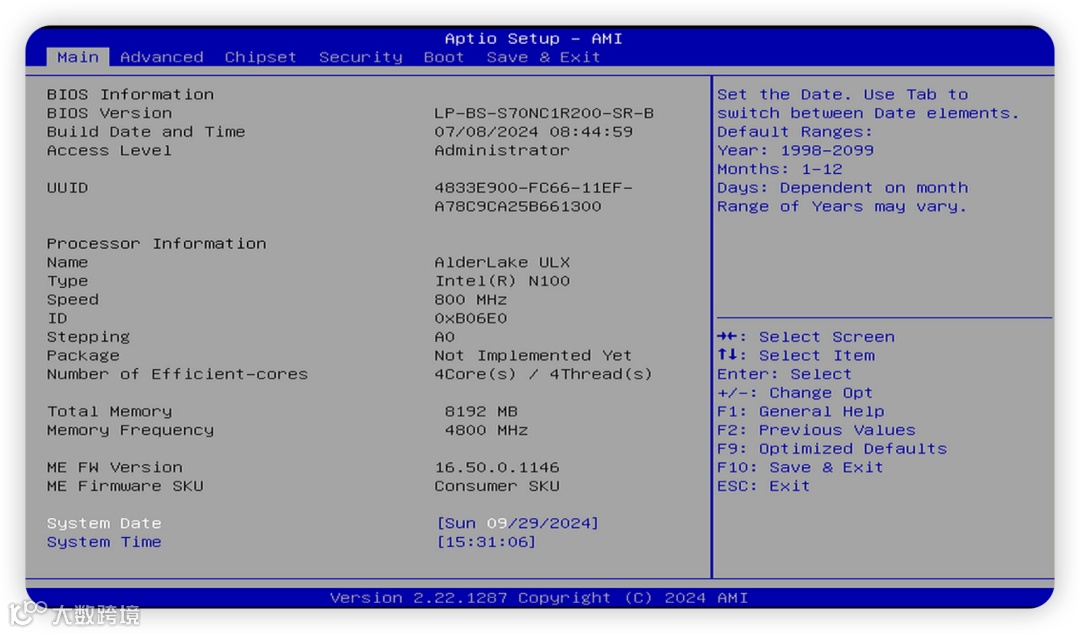The height and width of the screenshot is (634, 1080).
Task: Click the processor type Intel(R) N100
Action: tap(502, 280)
